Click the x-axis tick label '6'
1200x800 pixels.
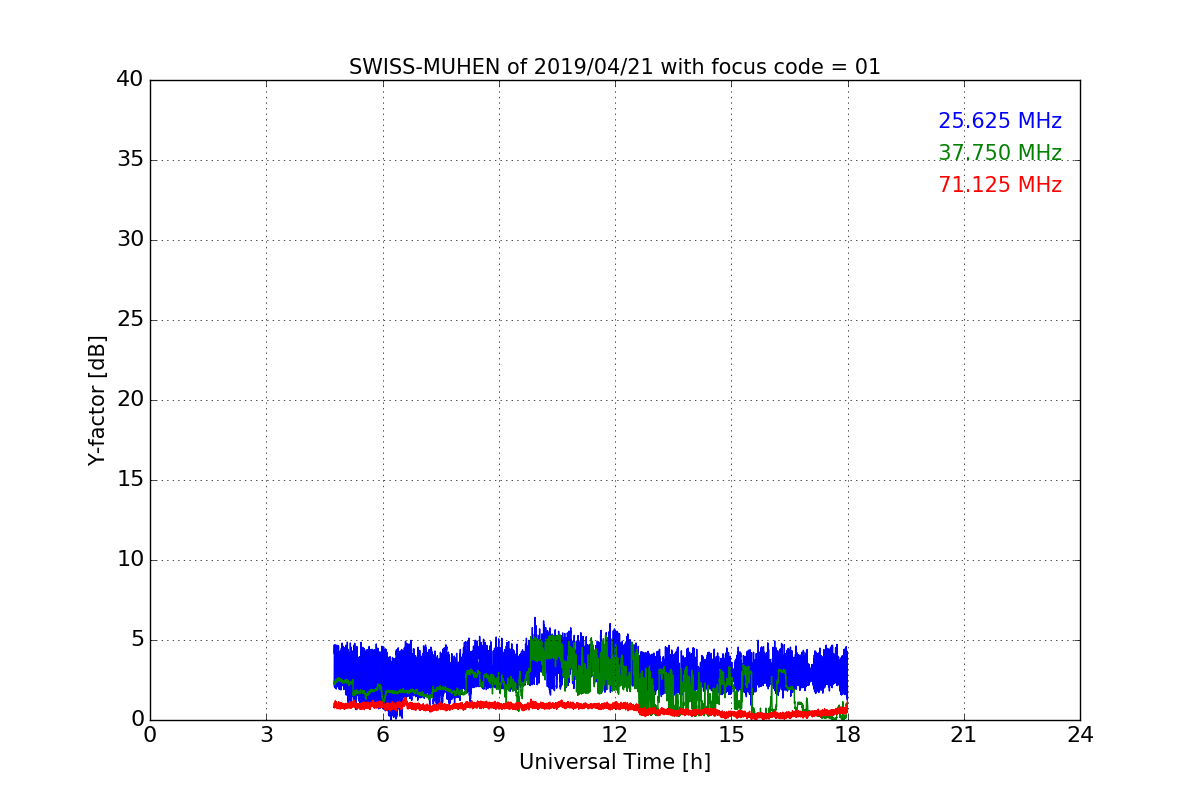[x=383, y=735]
